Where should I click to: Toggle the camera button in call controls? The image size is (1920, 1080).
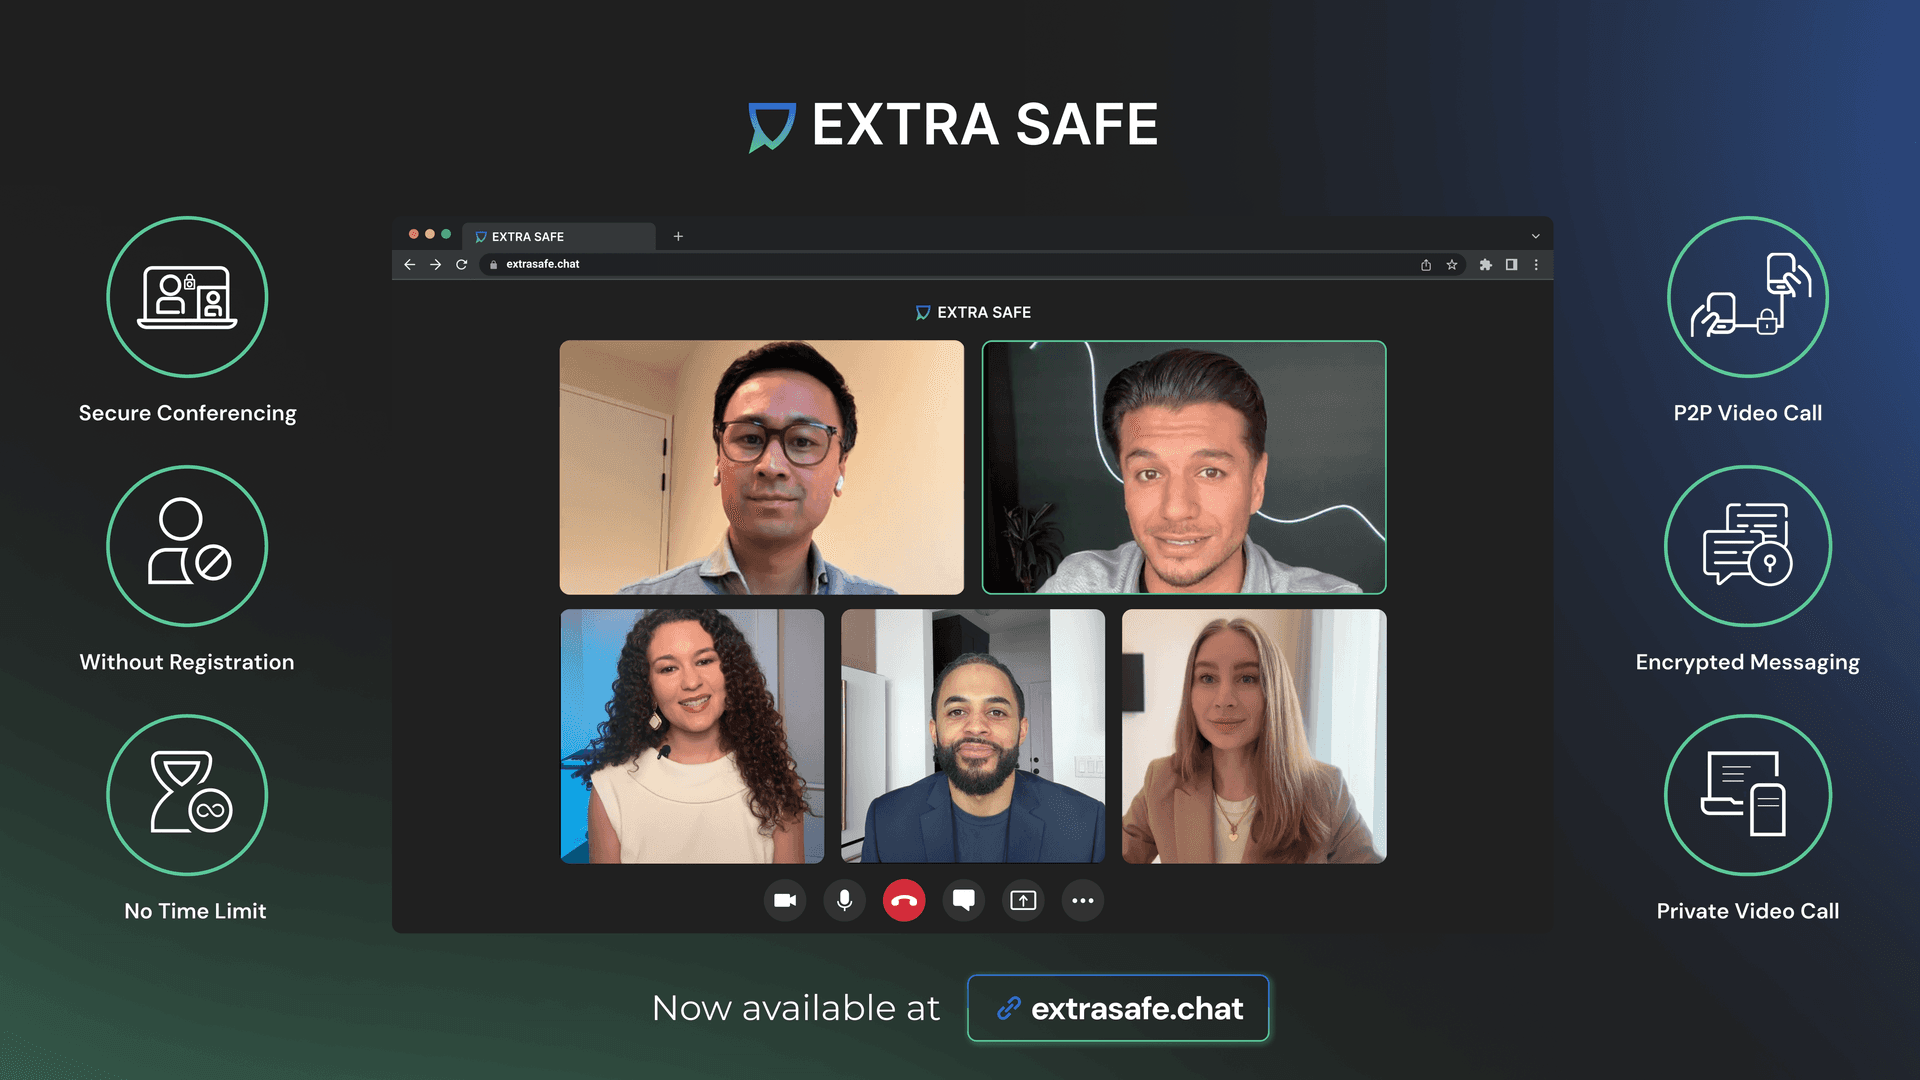(x=785, y=900)
